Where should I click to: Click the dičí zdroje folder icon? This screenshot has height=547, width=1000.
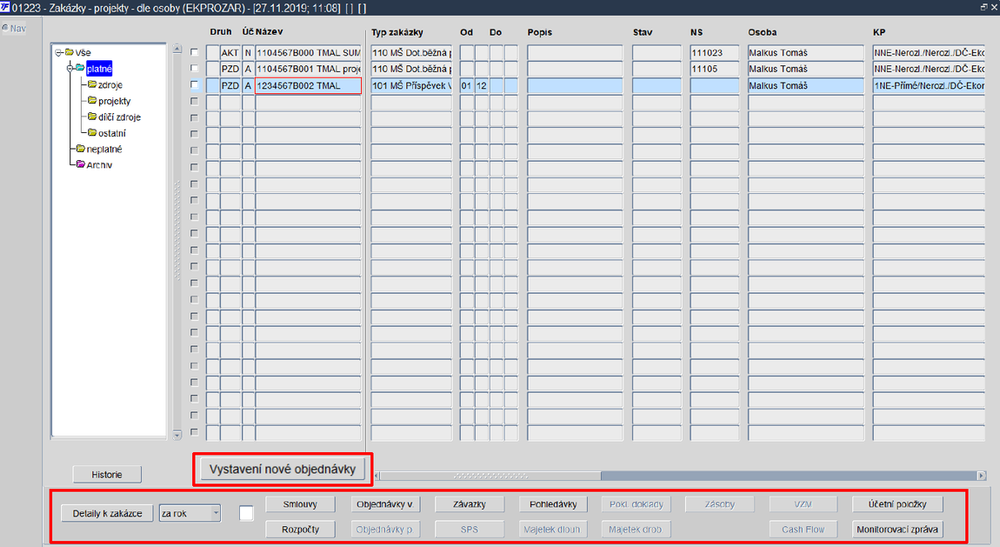click(x=92, y=116)
